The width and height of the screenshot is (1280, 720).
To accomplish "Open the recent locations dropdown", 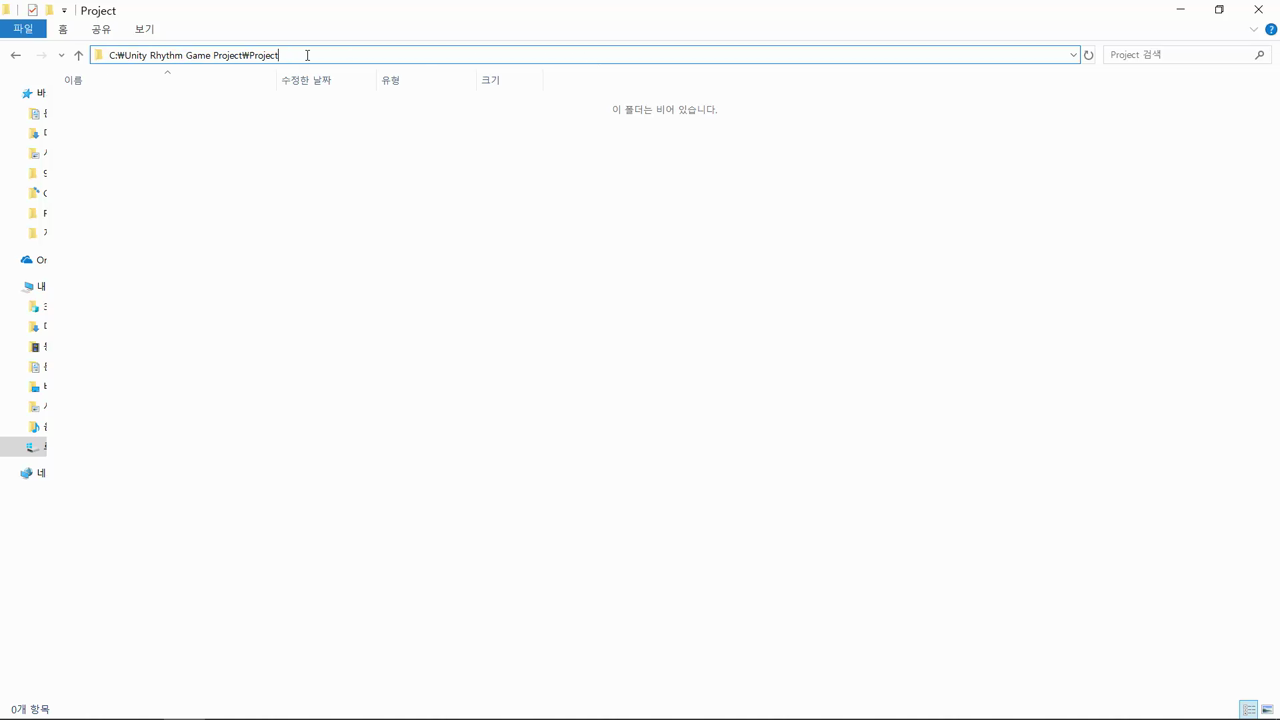I will click(x=61, y=55).
